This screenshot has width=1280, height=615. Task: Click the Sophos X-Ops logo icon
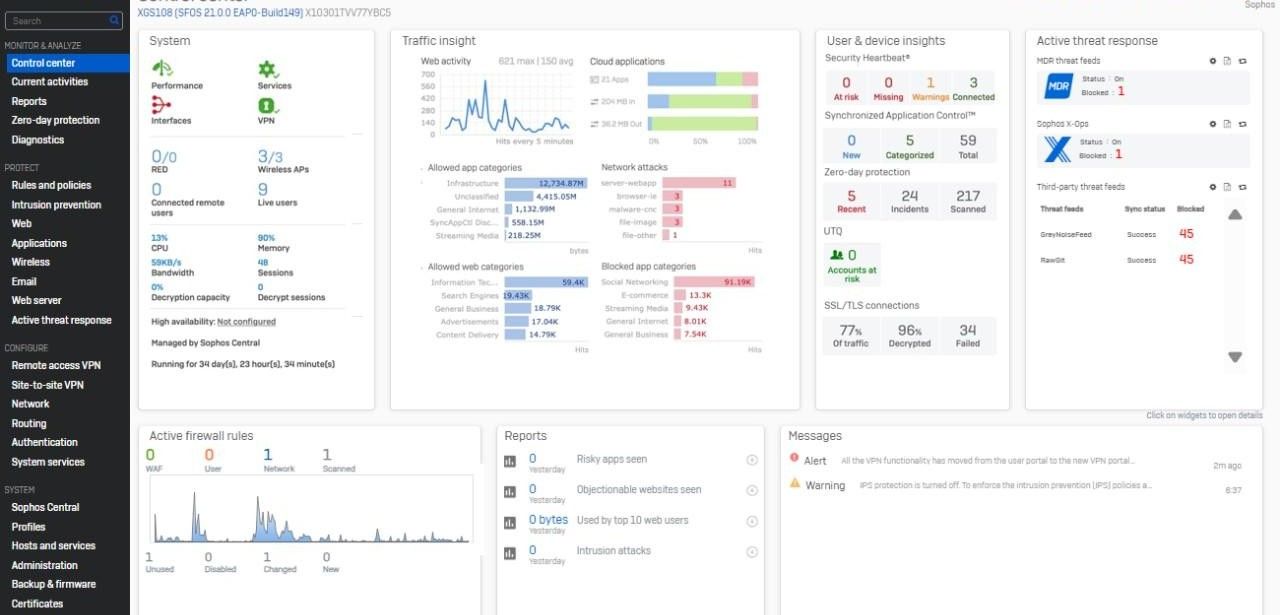click(x=1058, y=149)
